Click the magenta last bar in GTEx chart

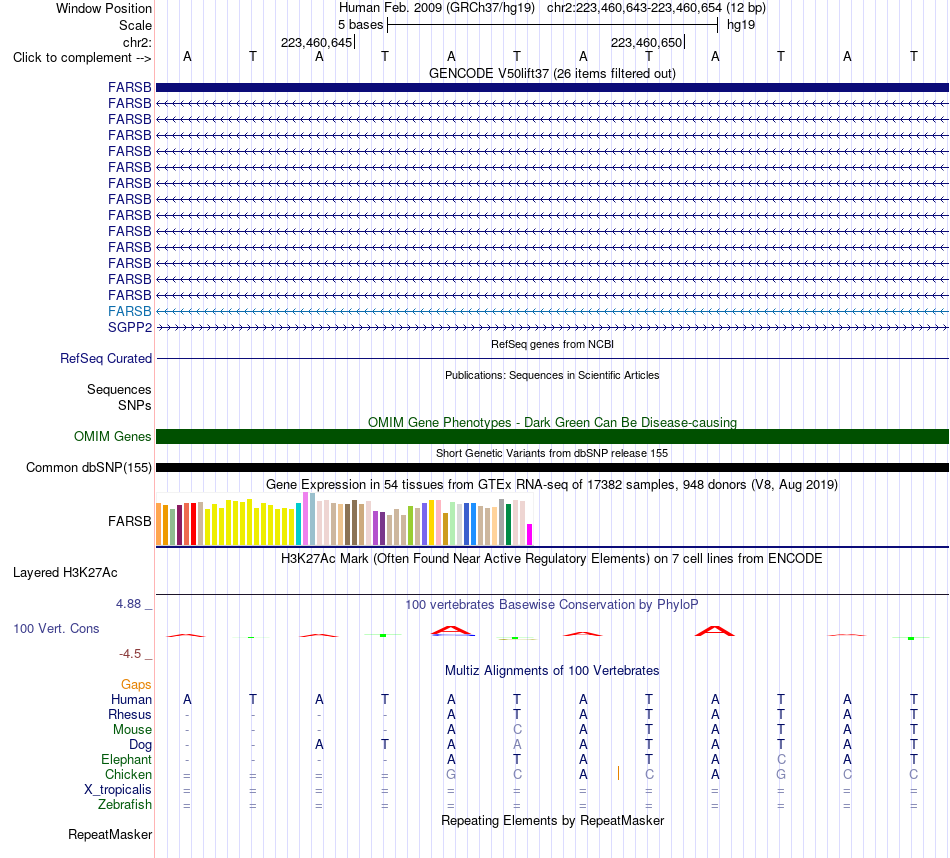[530, 534]
